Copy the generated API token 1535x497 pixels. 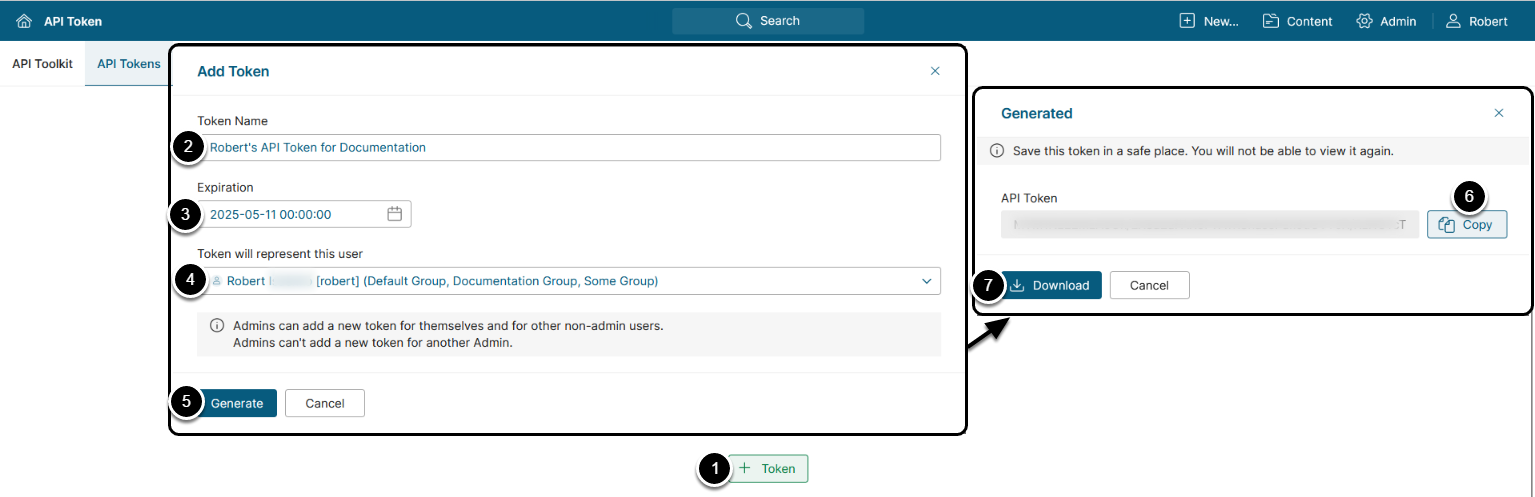pos(1467,225)
